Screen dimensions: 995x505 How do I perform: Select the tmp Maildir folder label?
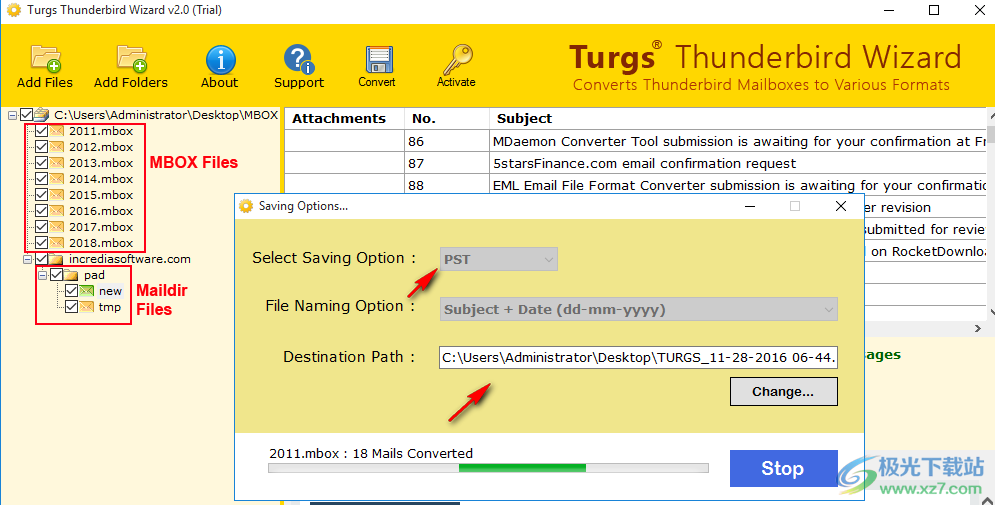[109, 307]
